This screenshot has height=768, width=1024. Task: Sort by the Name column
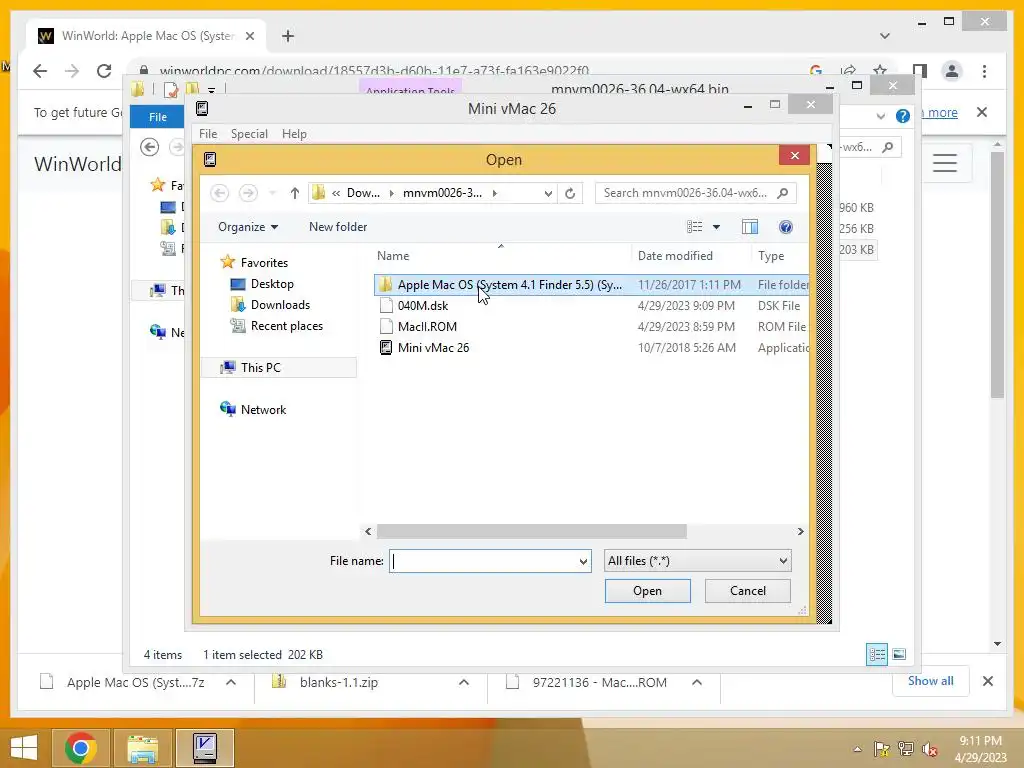[x=393, y=256]
